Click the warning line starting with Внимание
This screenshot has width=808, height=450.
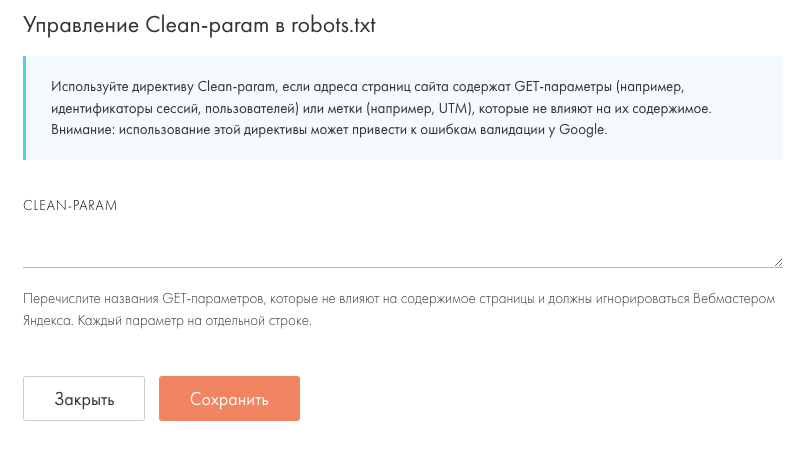point(328,130)
